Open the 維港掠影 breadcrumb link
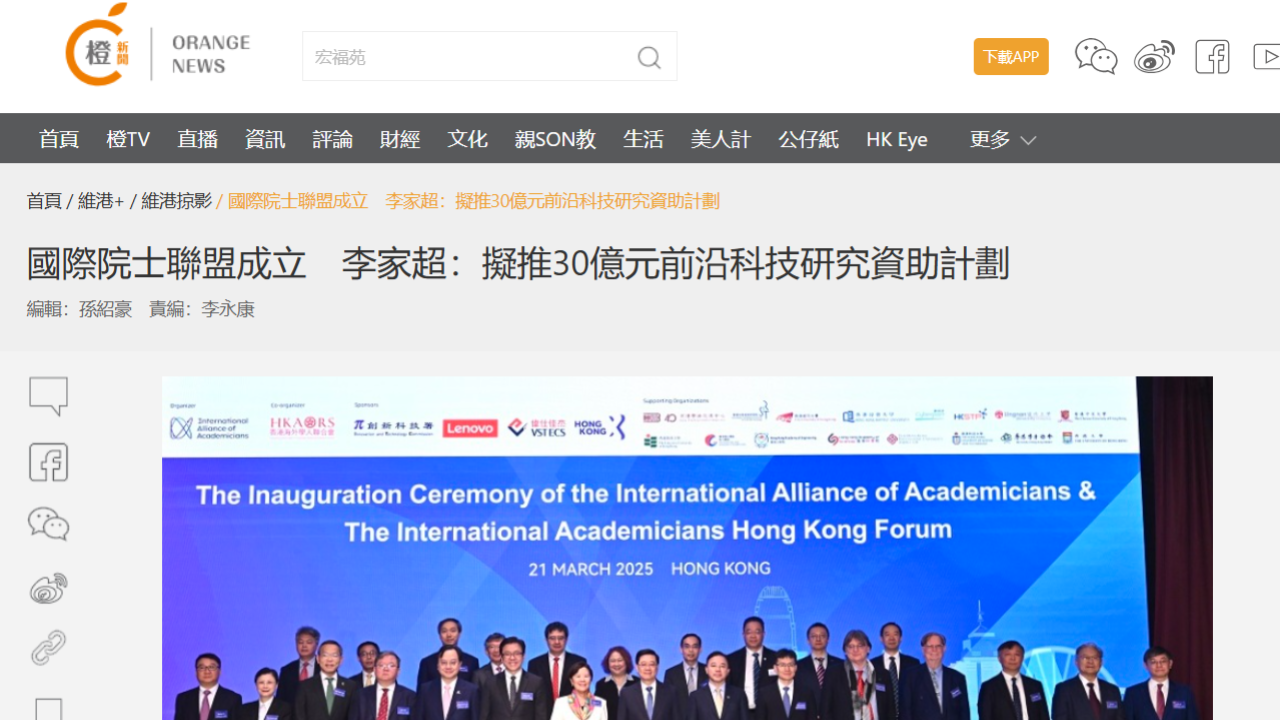1280x720 pixels. 176,201
